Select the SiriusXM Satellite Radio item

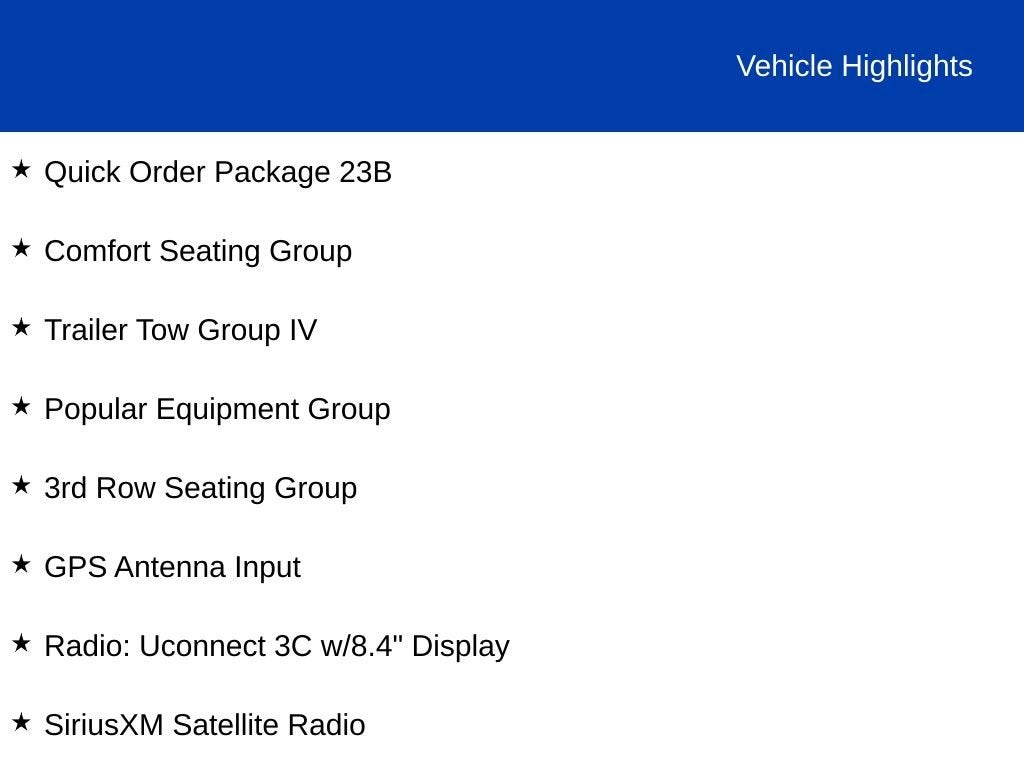tap(204, 726)
